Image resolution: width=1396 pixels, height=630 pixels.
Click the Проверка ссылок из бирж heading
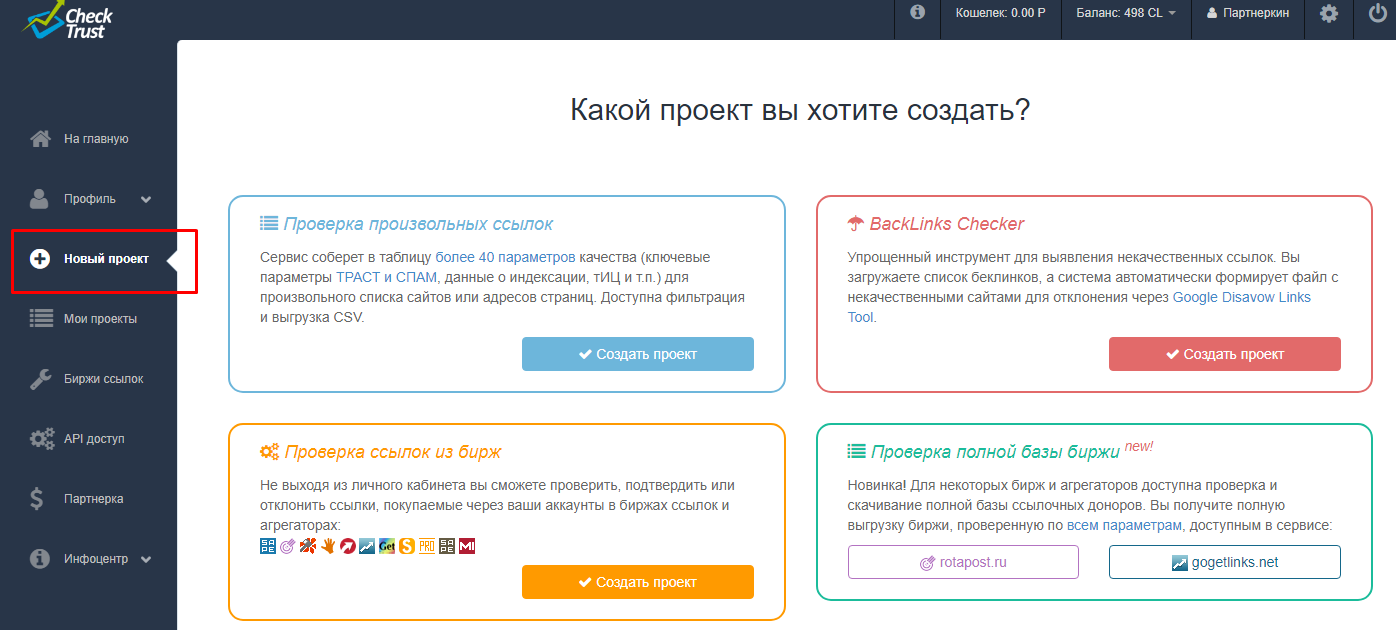(393, 452)
